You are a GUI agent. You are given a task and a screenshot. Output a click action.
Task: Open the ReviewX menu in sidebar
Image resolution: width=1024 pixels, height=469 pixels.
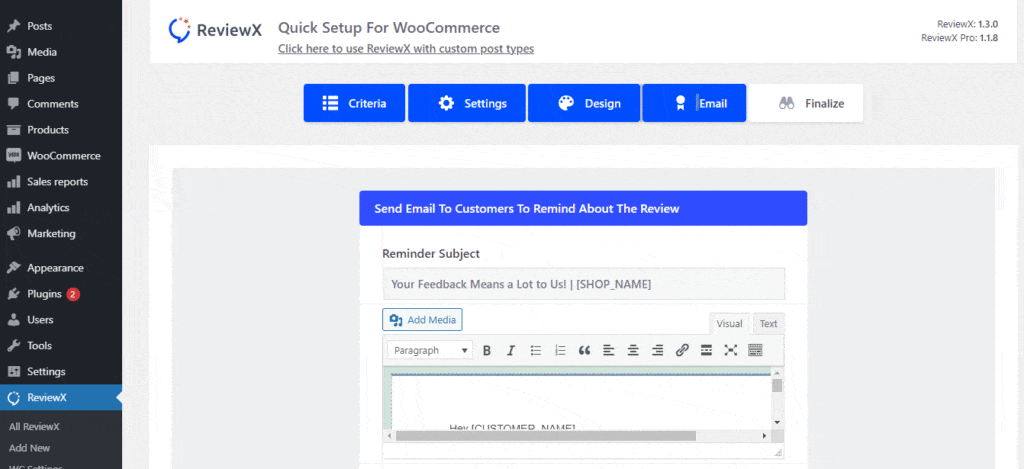pyautogui.click(x=61, y=398)
